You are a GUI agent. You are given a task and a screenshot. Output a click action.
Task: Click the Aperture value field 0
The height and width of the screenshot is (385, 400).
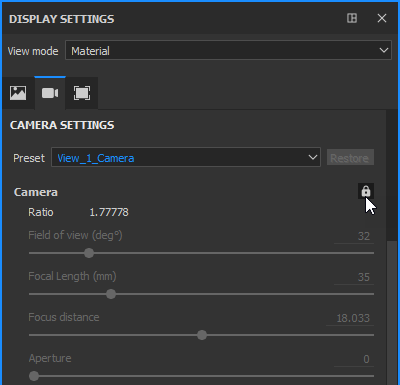coord(354,359)
